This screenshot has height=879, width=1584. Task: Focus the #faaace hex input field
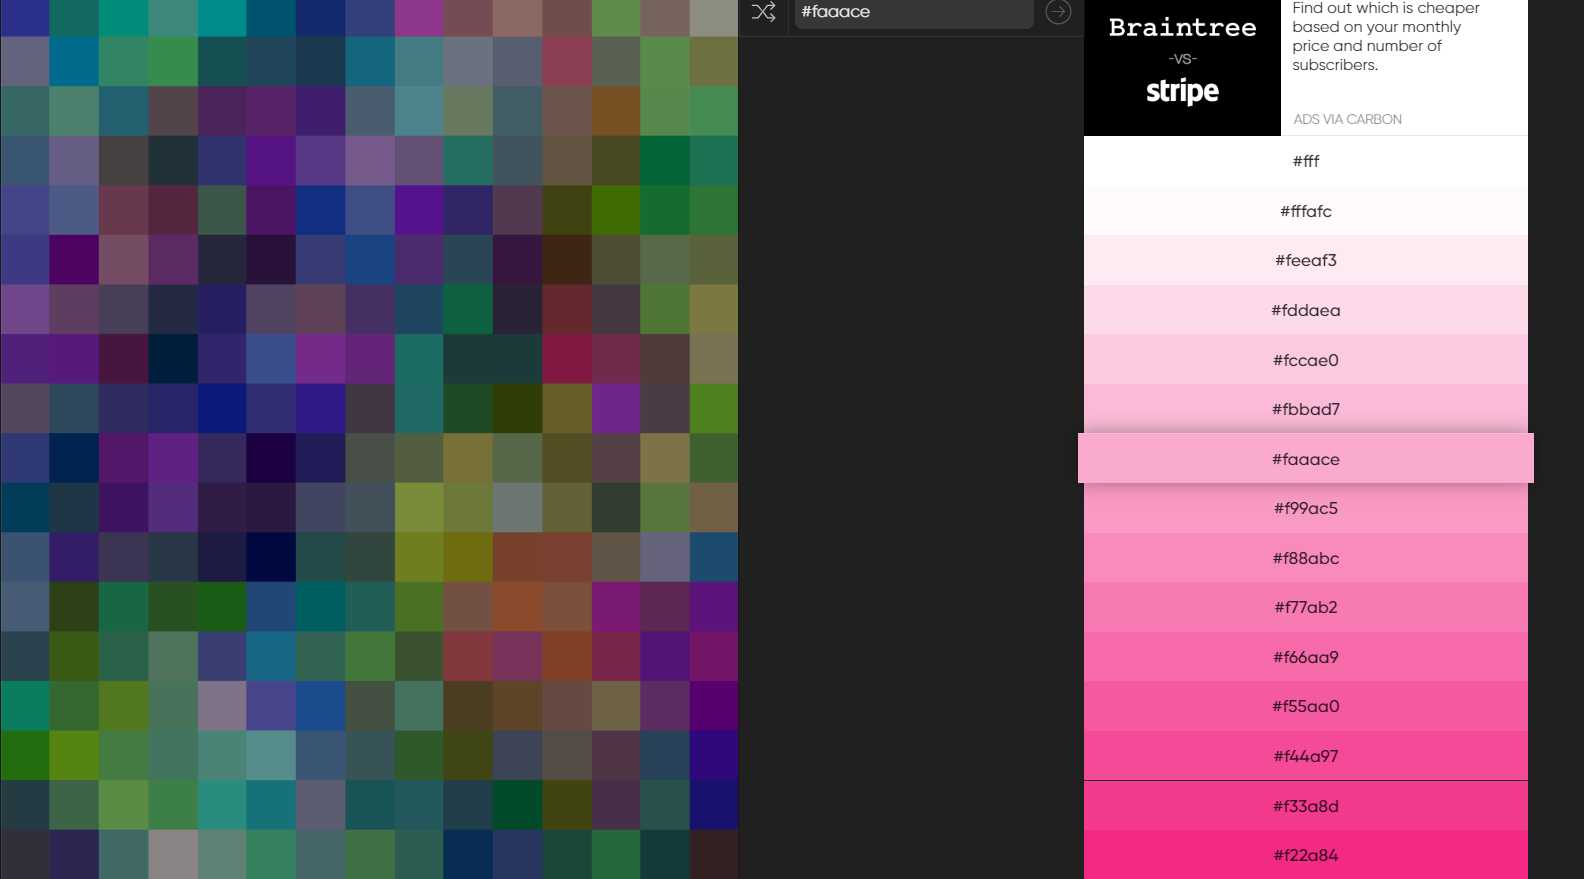(914, 13)
